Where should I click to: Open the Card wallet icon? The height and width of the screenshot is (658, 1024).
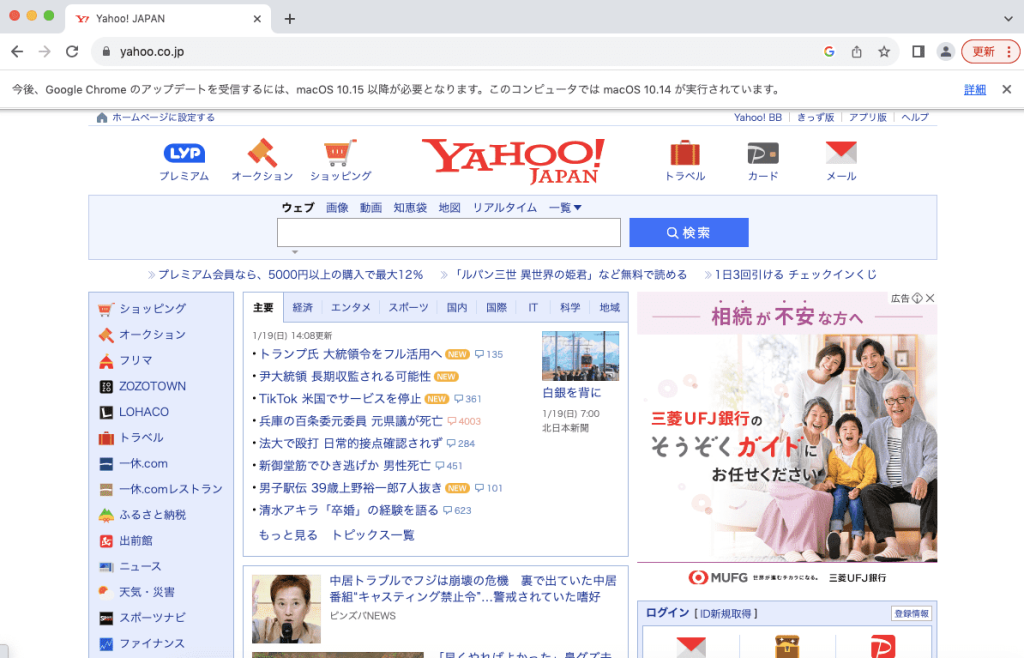point(763,153)
